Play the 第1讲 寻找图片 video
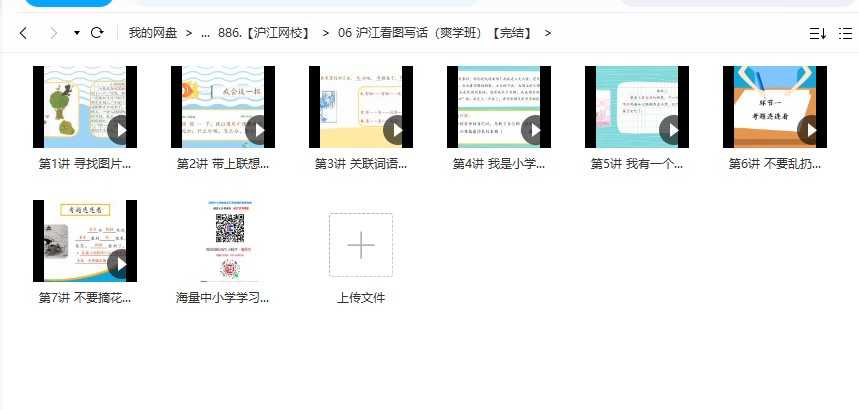 click(119, 130)
